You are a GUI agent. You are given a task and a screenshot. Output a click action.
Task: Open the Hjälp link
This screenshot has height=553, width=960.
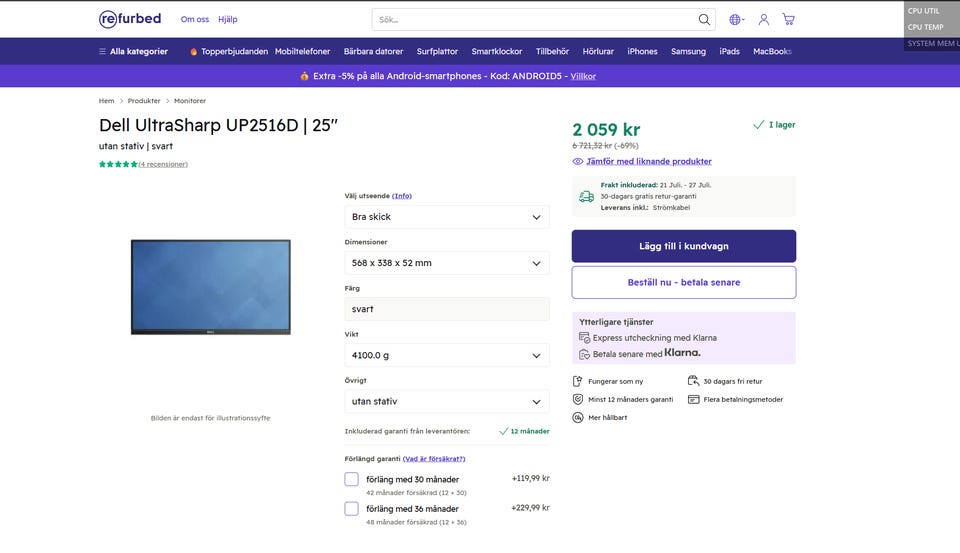228,19
